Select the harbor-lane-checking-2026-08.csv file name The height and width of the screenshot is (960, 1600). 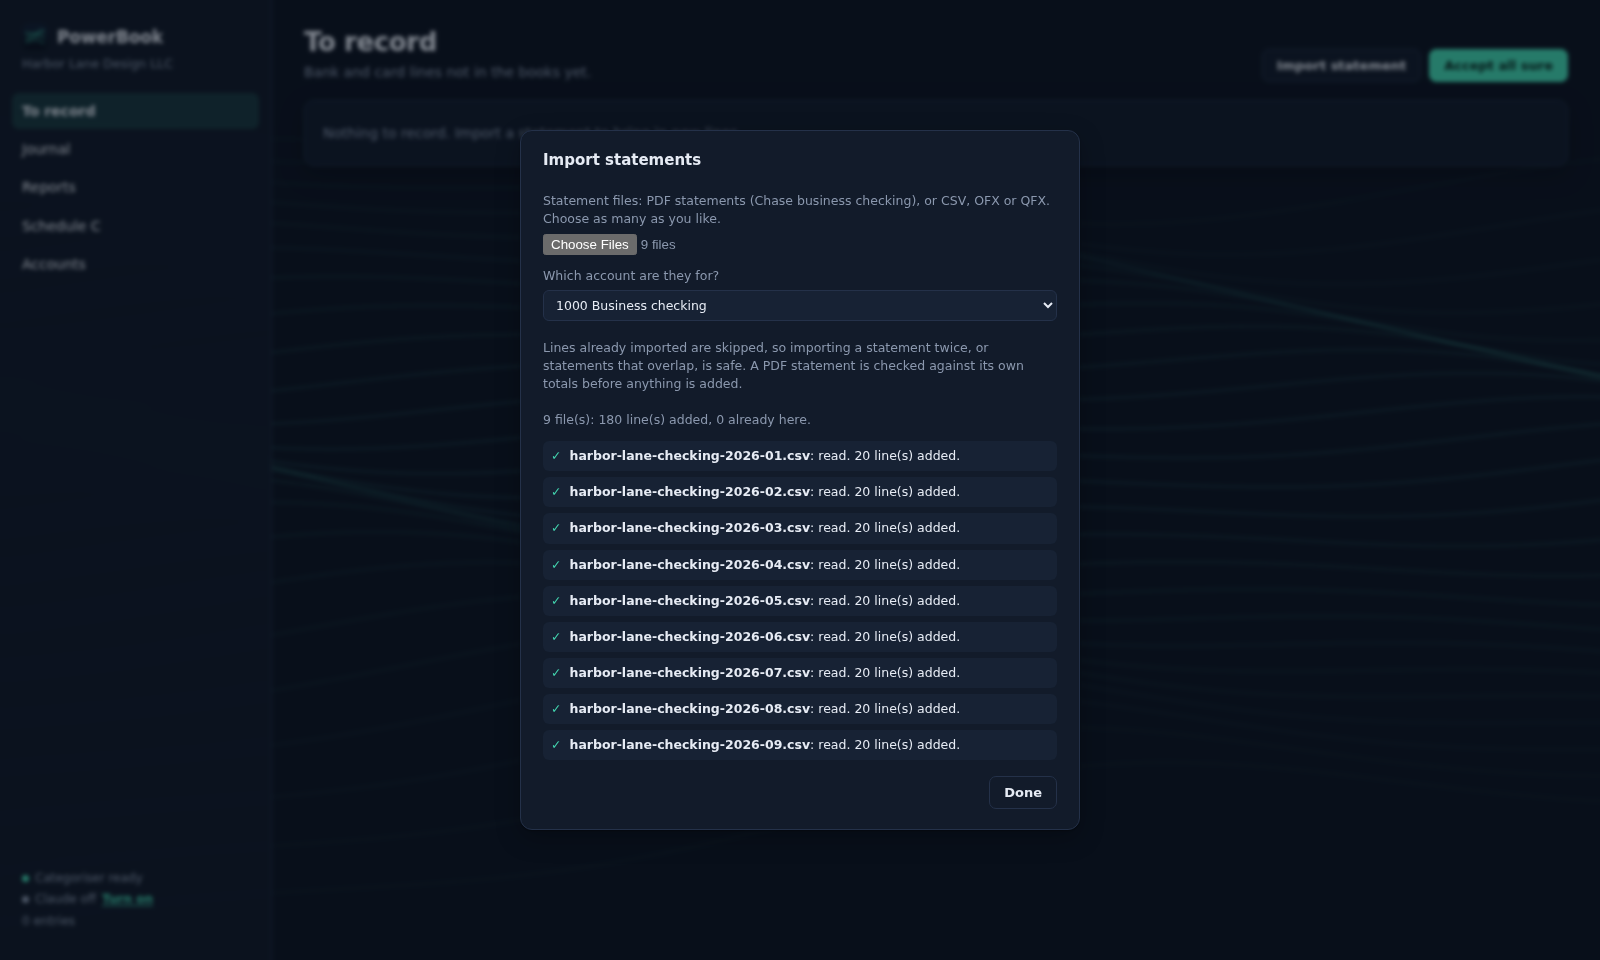(689, 709)
